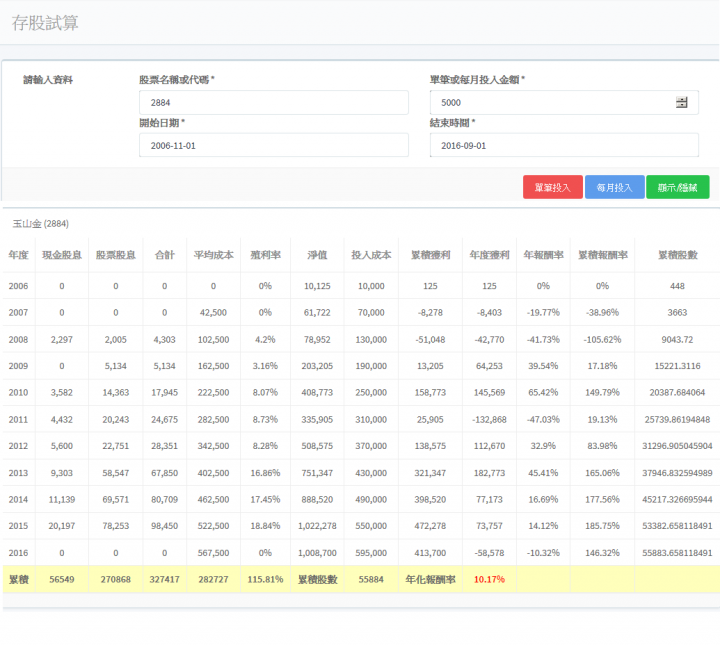Select the 2016 year cell
Screen dimensions: 720x645
pos(18,553)
